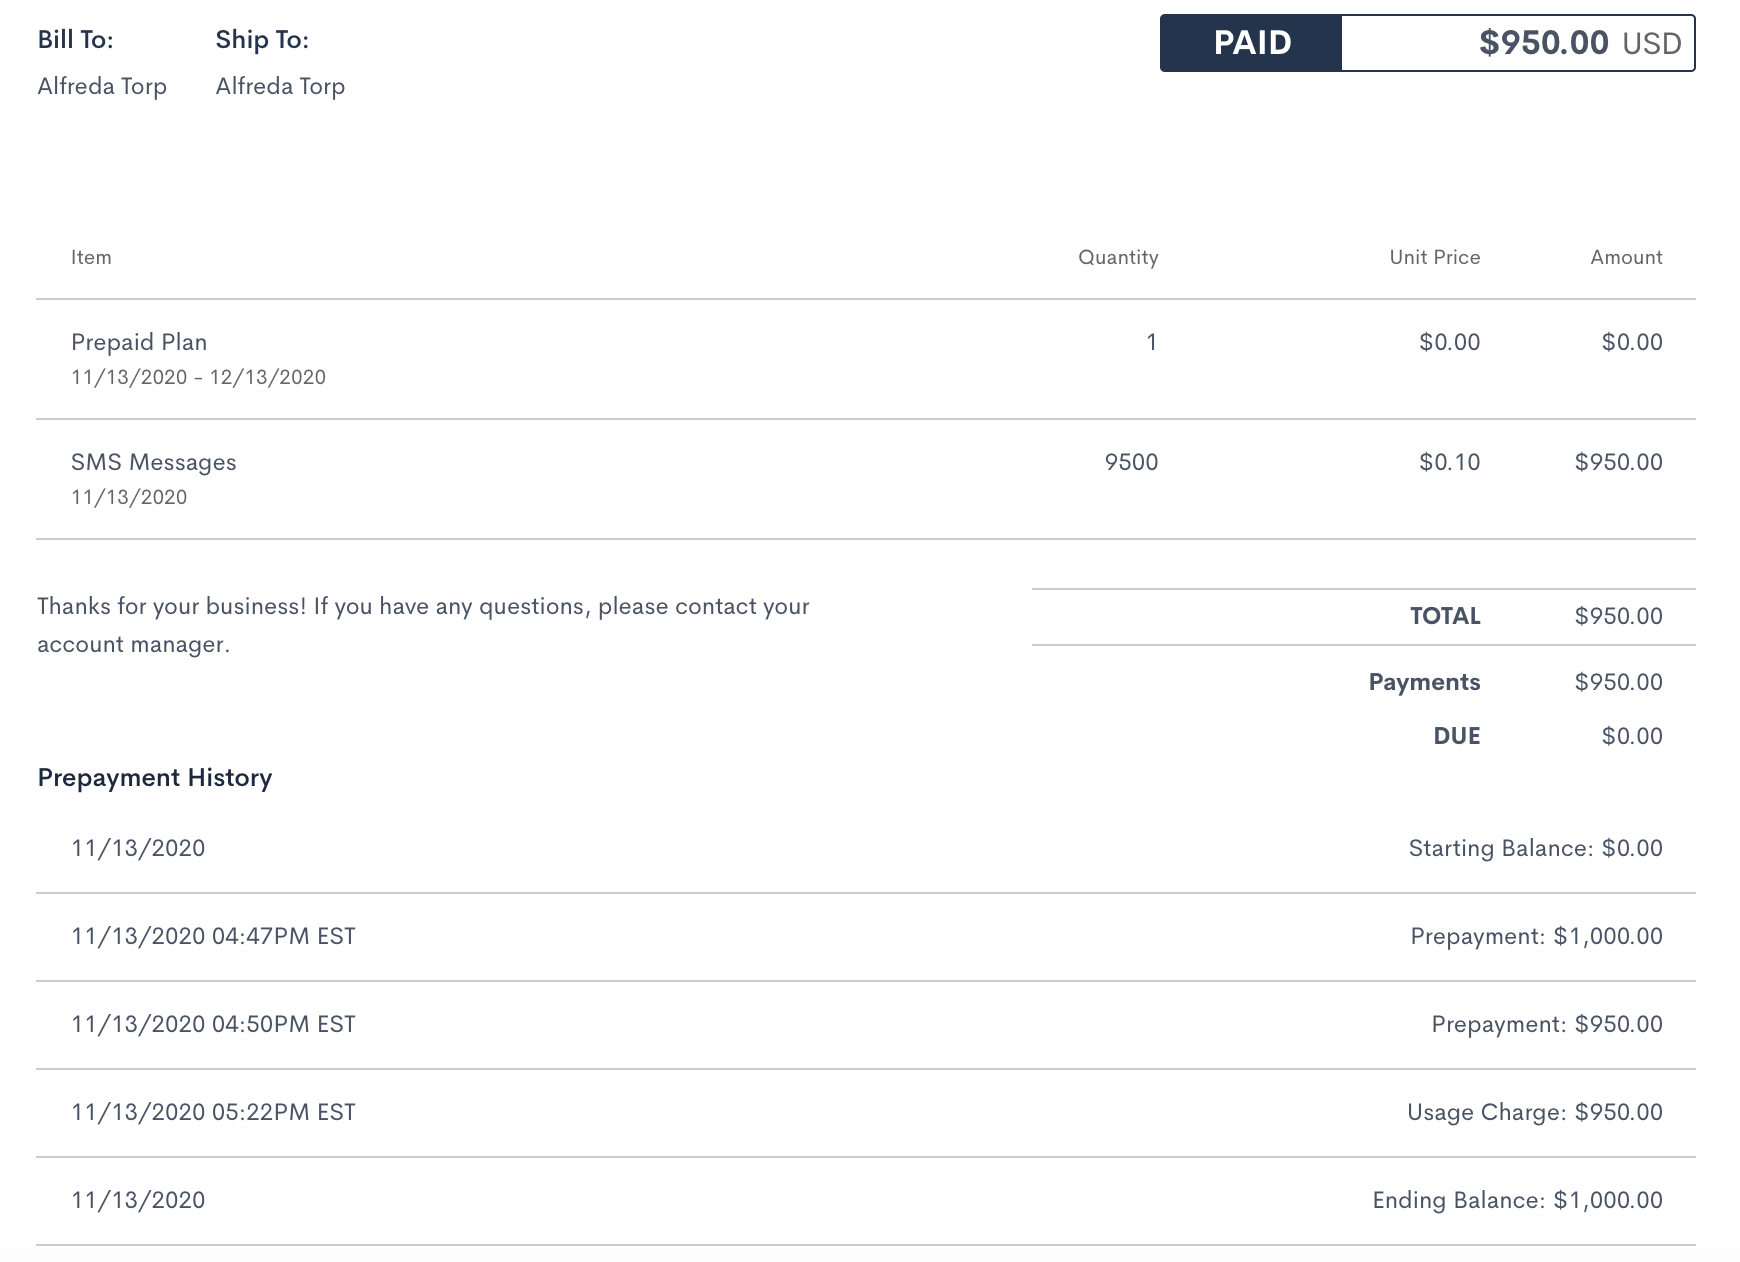Click the Item column header
Image resolution: width=1740 pixels, height=1262 pixels.
coord(91,257)
